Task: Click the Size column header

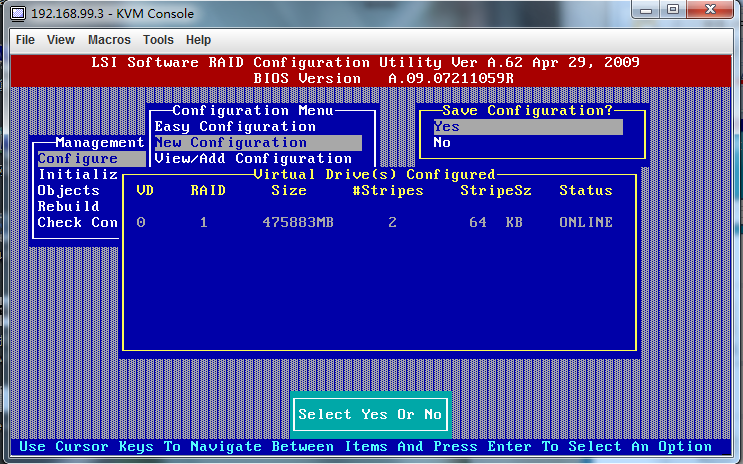Action: click(x=289, y=191)
